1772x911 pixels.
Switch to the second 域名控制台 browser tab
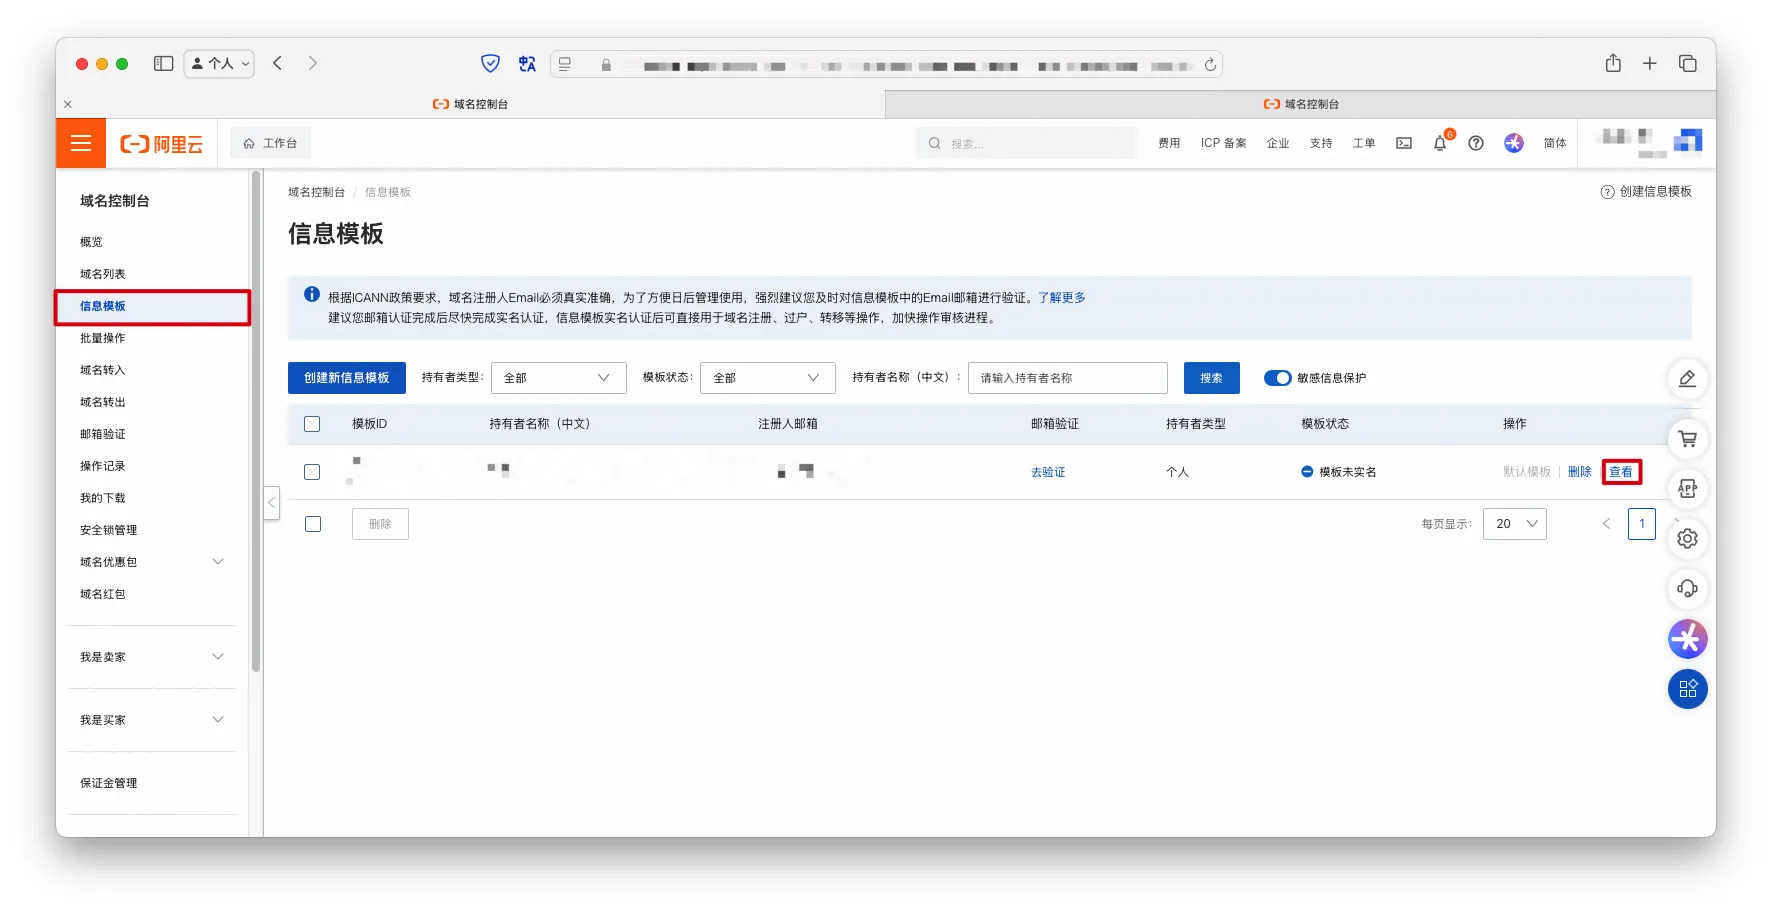(1300, 104)
